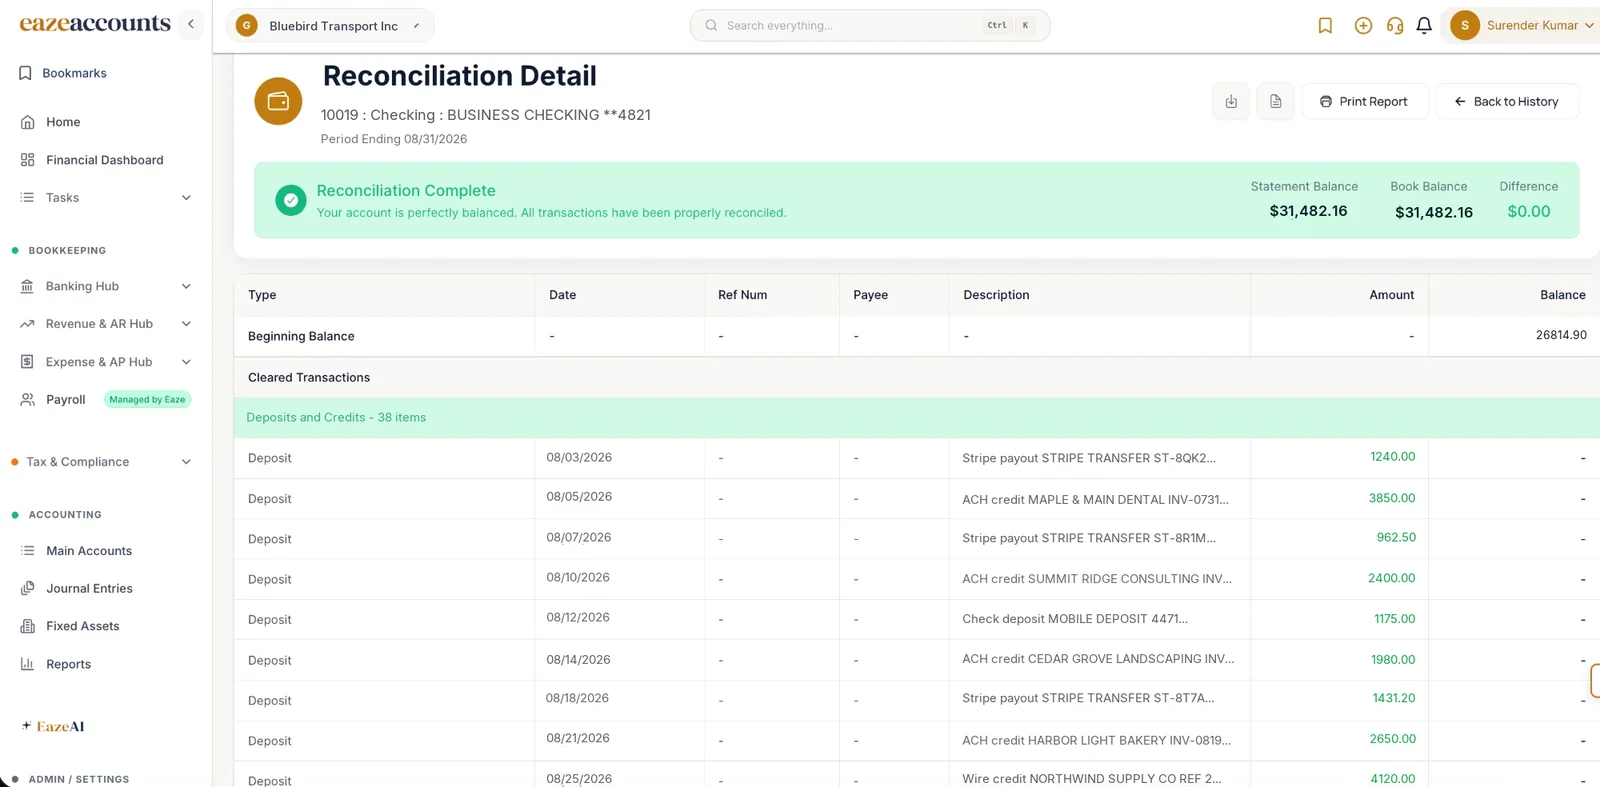Open the Reports page
Screen dimensions: 1600x787
[x=68, y=664]
